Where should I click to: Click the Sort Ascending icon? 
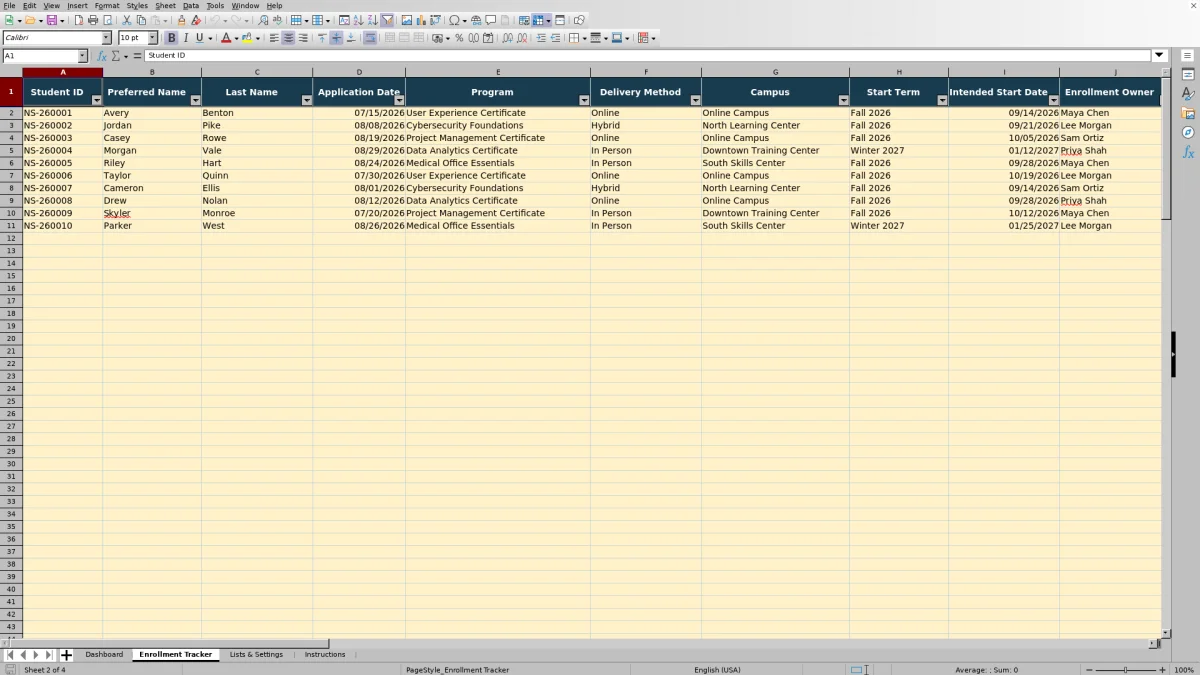point(359,20)
